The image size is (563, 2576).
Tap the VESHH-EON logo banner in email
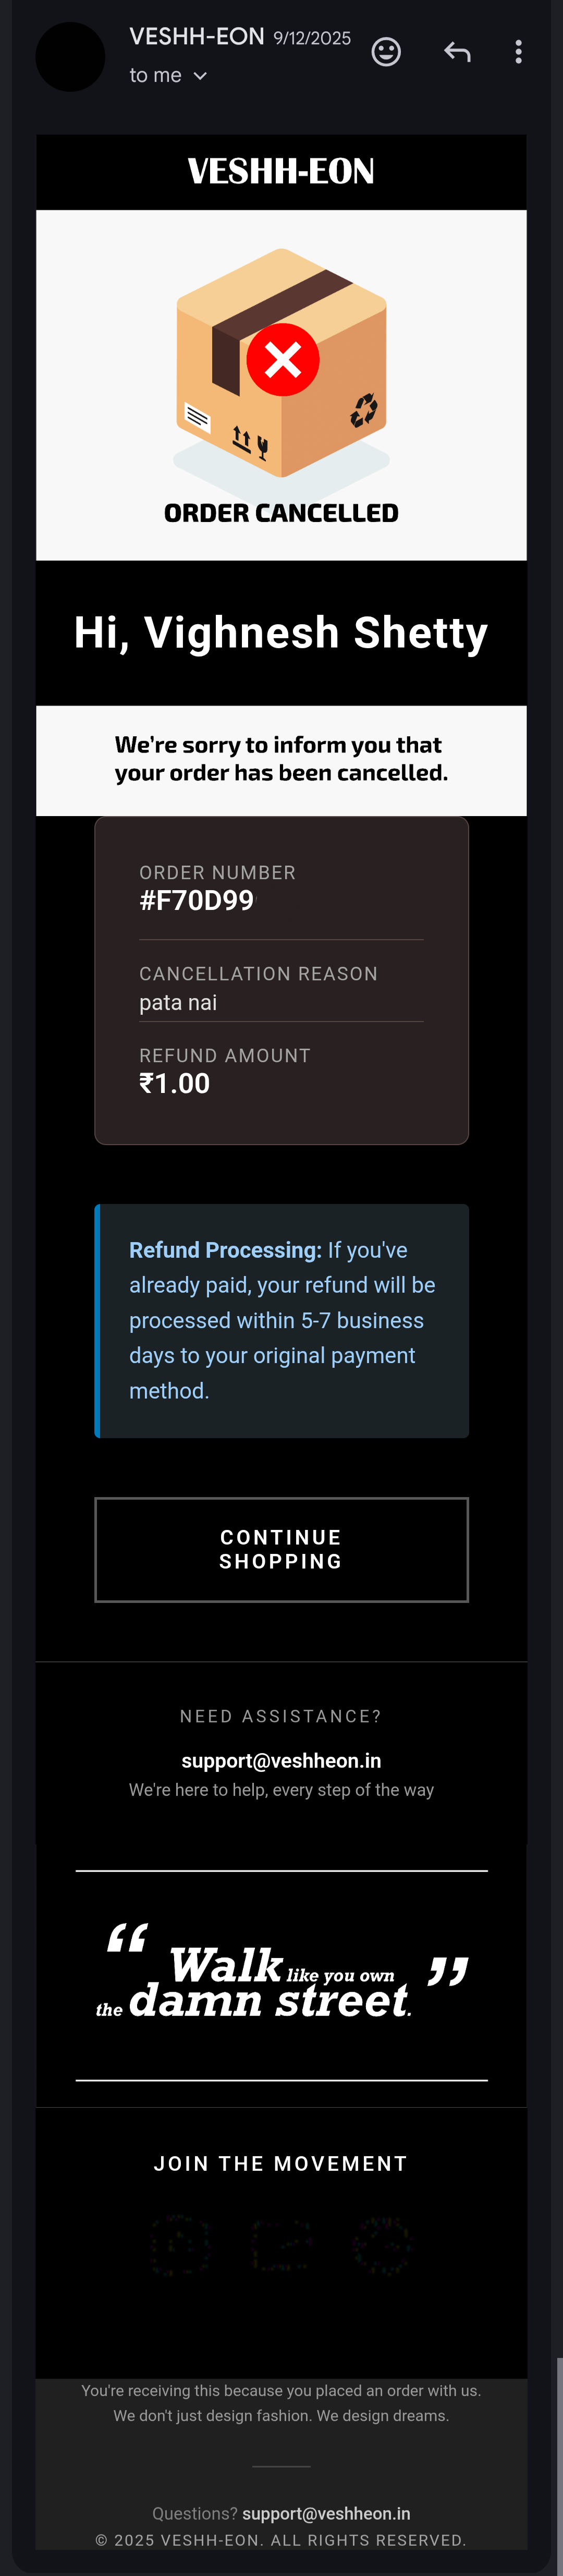point(281,172)
